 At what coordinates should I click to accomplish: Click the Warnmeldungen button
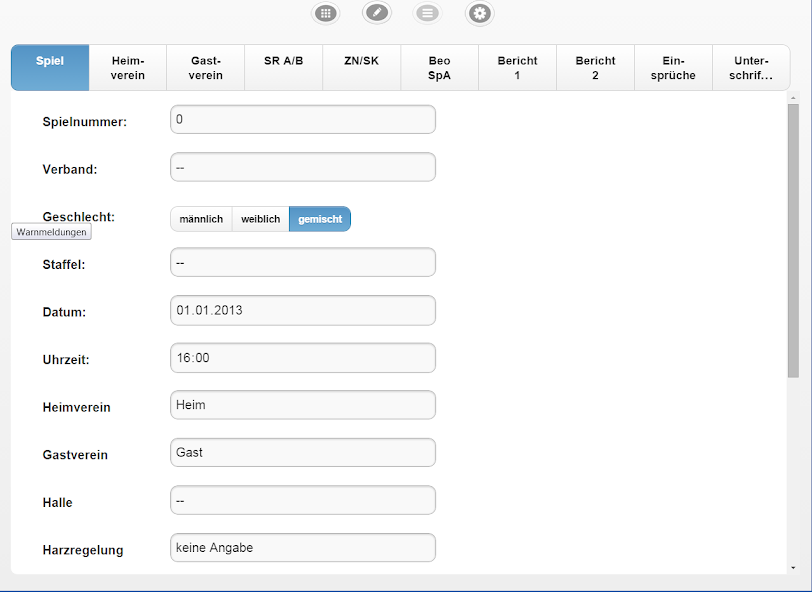click(x=52, y=232)
